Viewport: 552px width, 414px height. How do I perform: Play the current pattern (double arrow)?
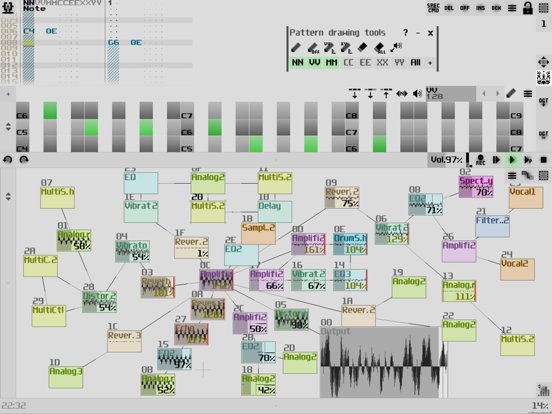click(528, 160)
